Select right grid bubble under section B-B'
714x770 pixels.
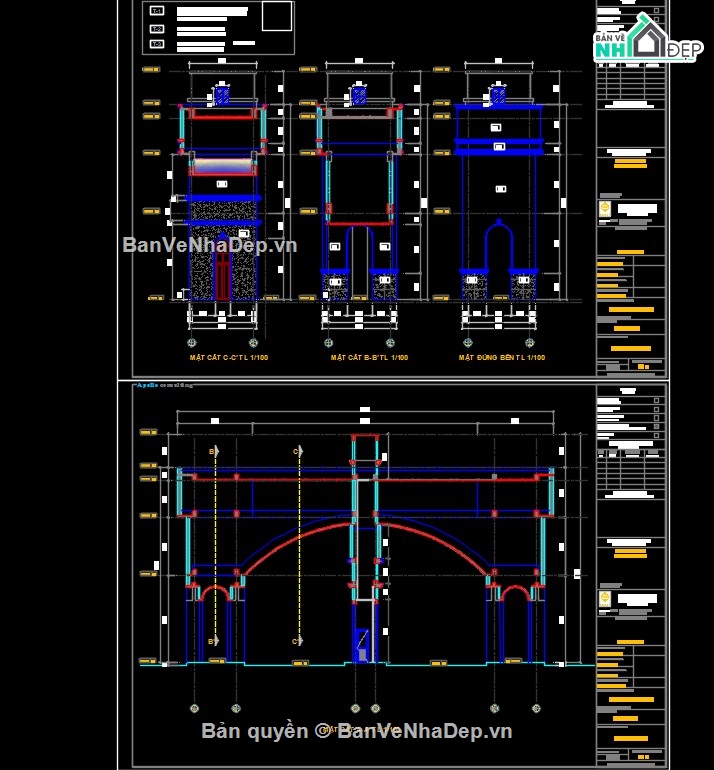(x=390, y=342)
